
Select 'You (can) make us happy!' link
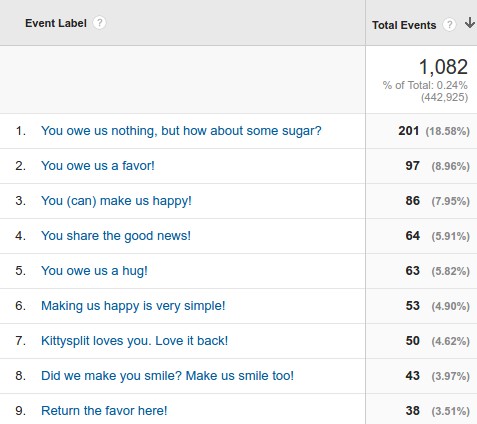pos(116,201)
